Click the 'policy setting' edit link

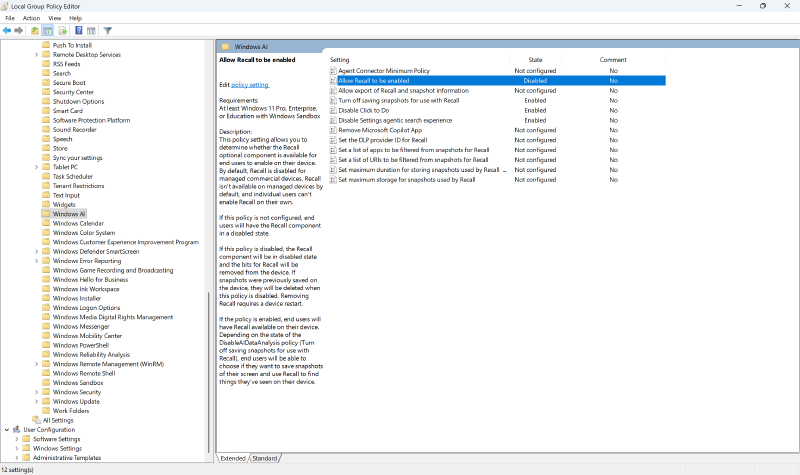(250, 85)
